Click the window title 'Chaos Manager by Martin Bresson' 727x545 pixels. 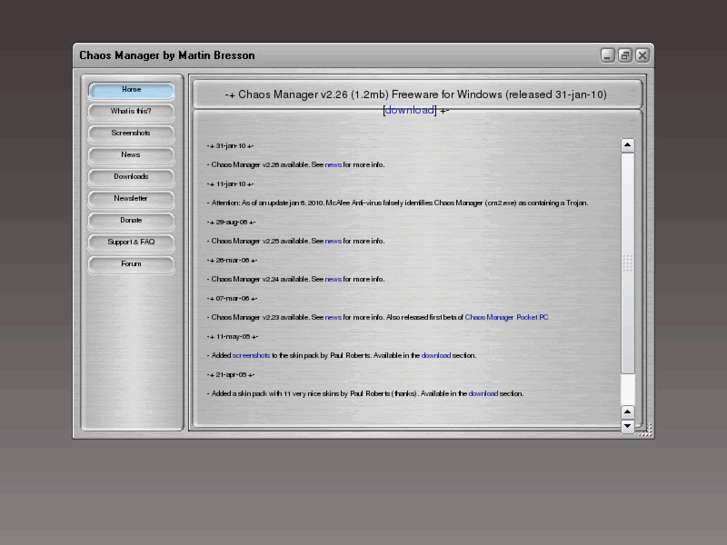(x=167, y=55)
